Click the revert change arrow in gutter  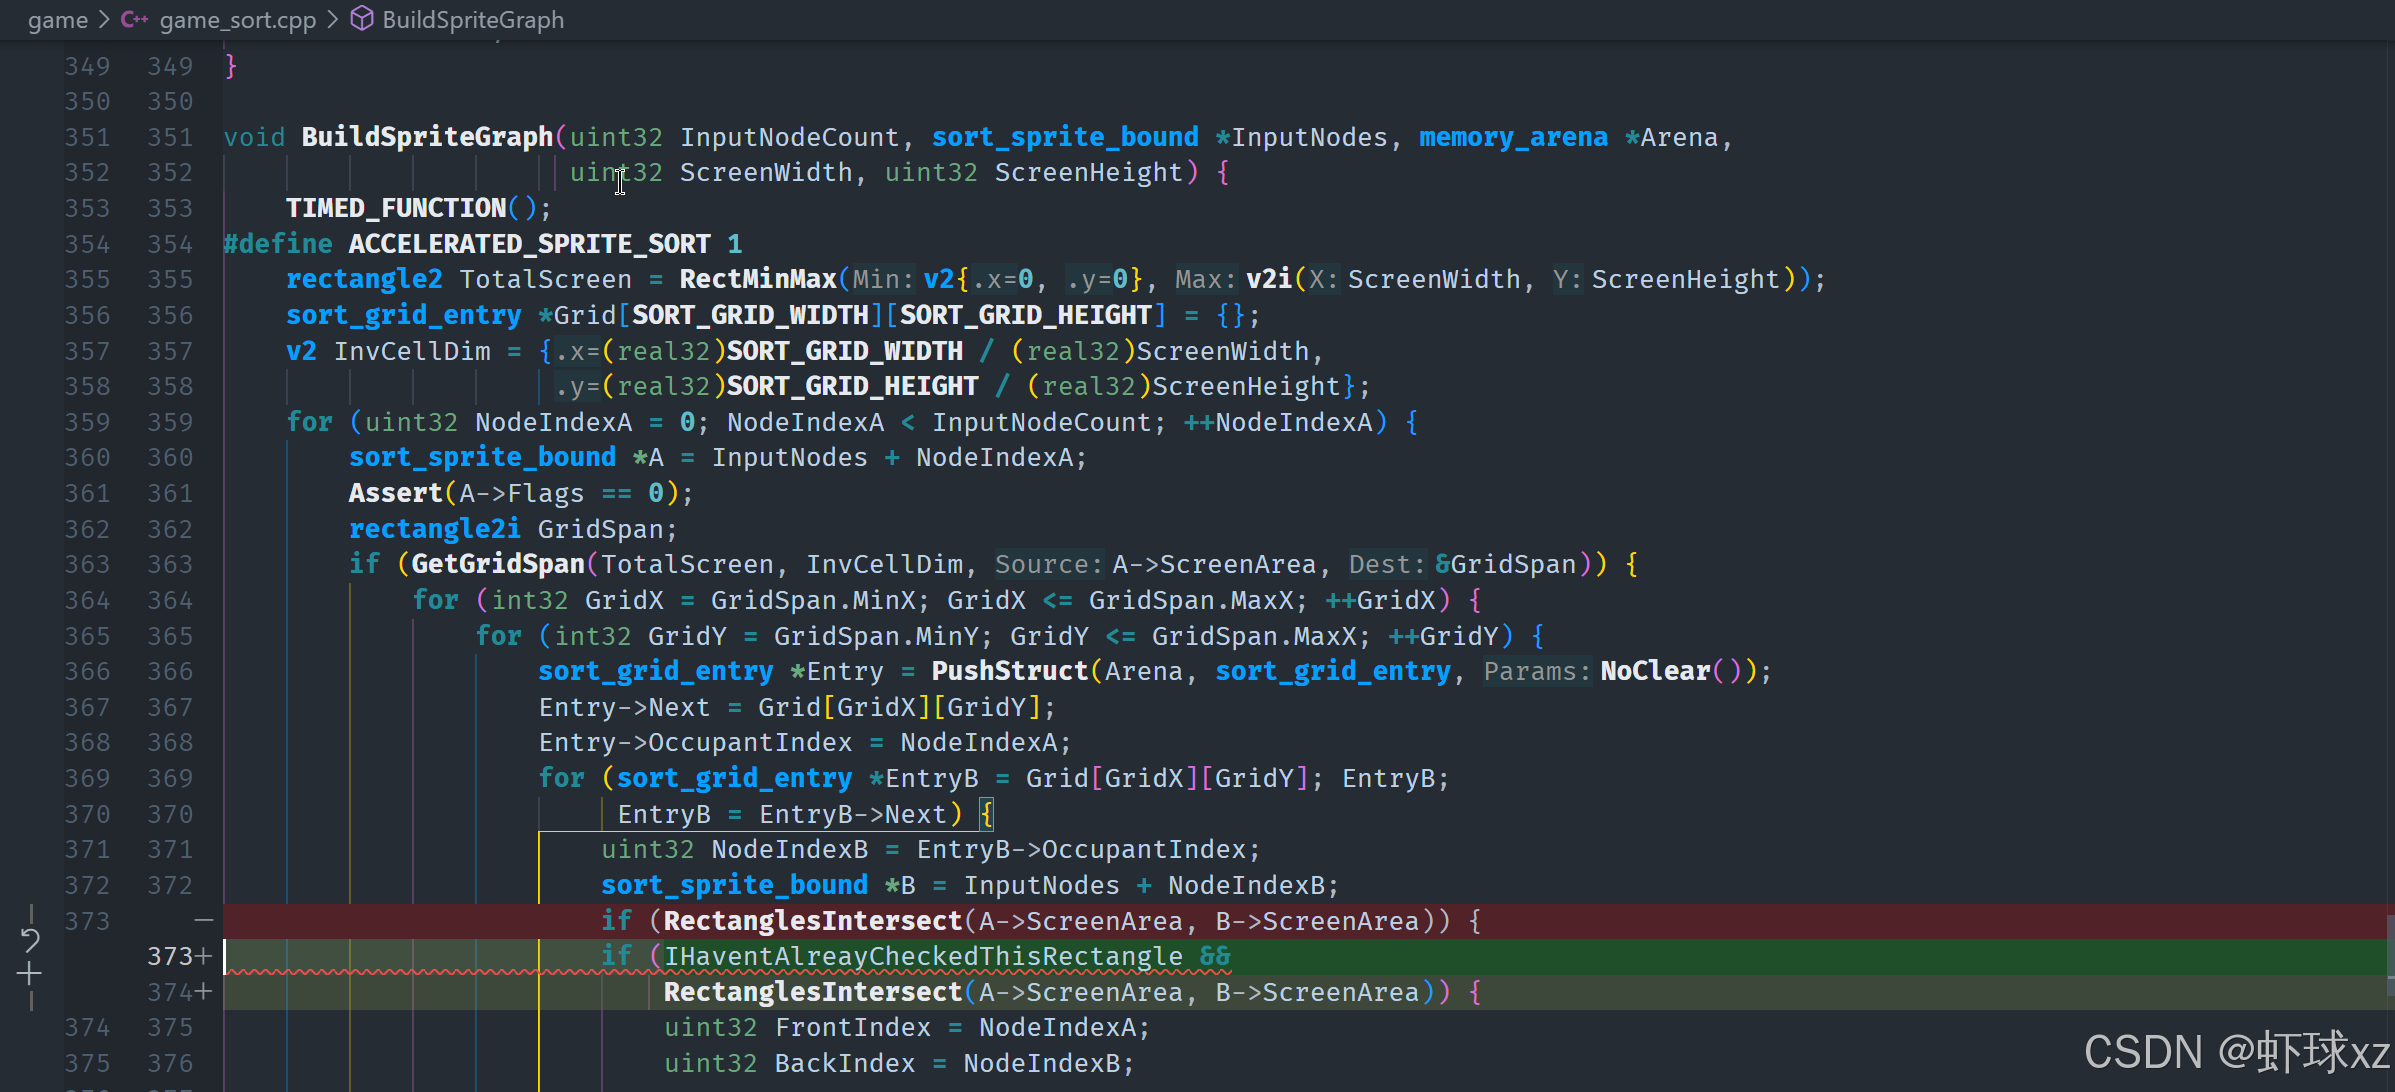pos(30,939)
